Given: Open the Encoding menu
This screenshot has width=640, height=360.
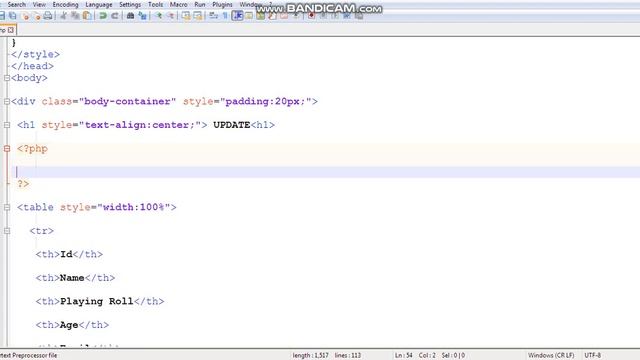Looking at the screenshot, I should pos(65,4).
